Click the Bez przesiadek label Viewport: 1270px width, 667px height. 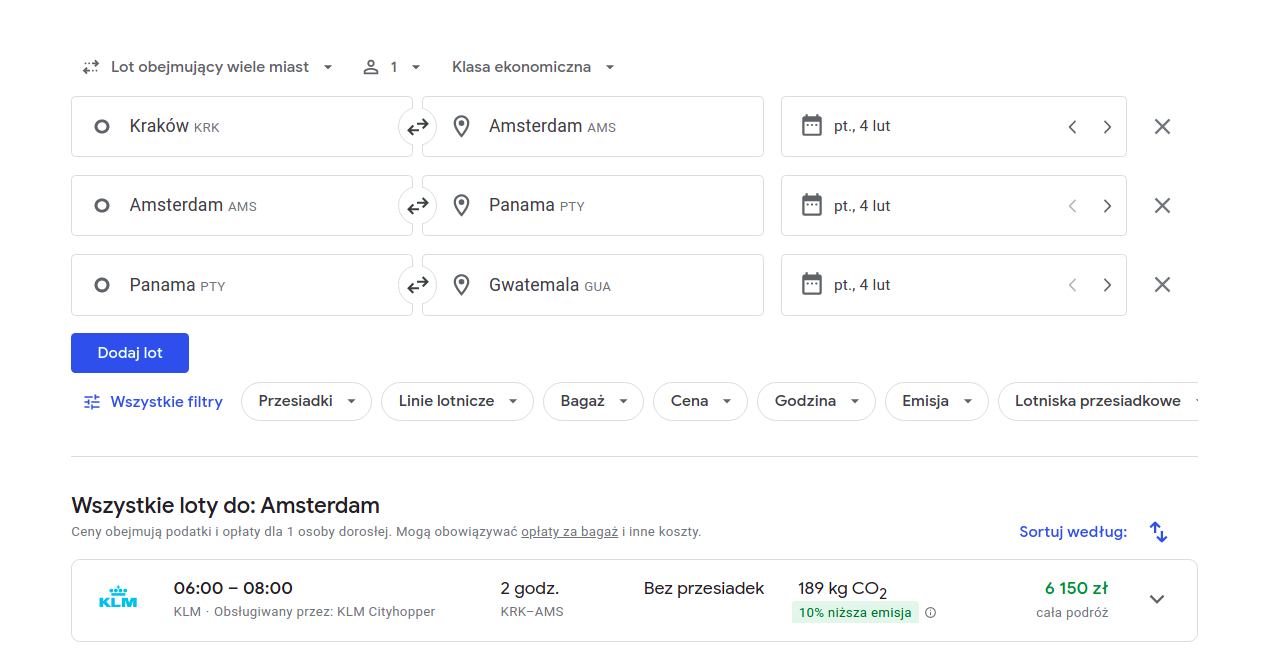704,588
